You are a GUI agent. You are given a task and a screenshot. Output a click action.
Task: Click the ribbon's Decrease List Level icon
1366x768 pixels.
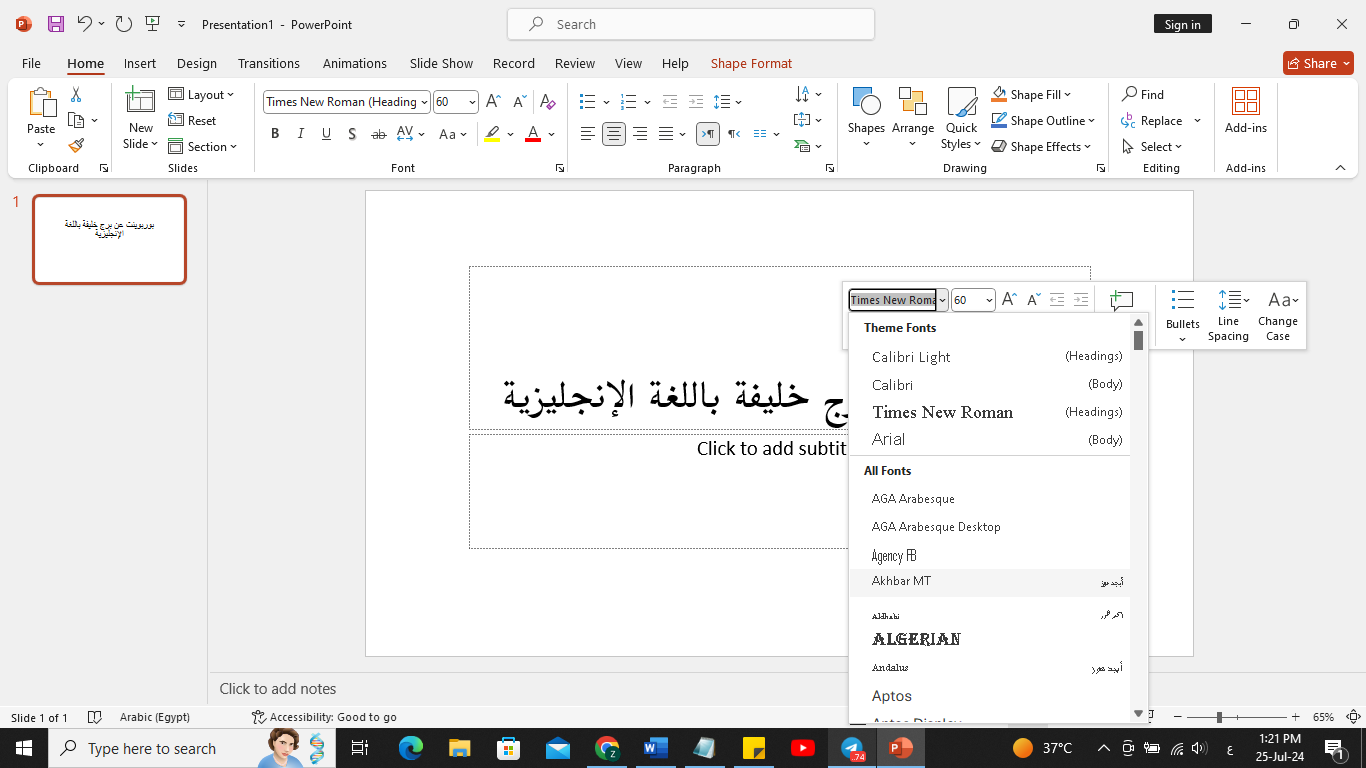(x=670, y=102)
